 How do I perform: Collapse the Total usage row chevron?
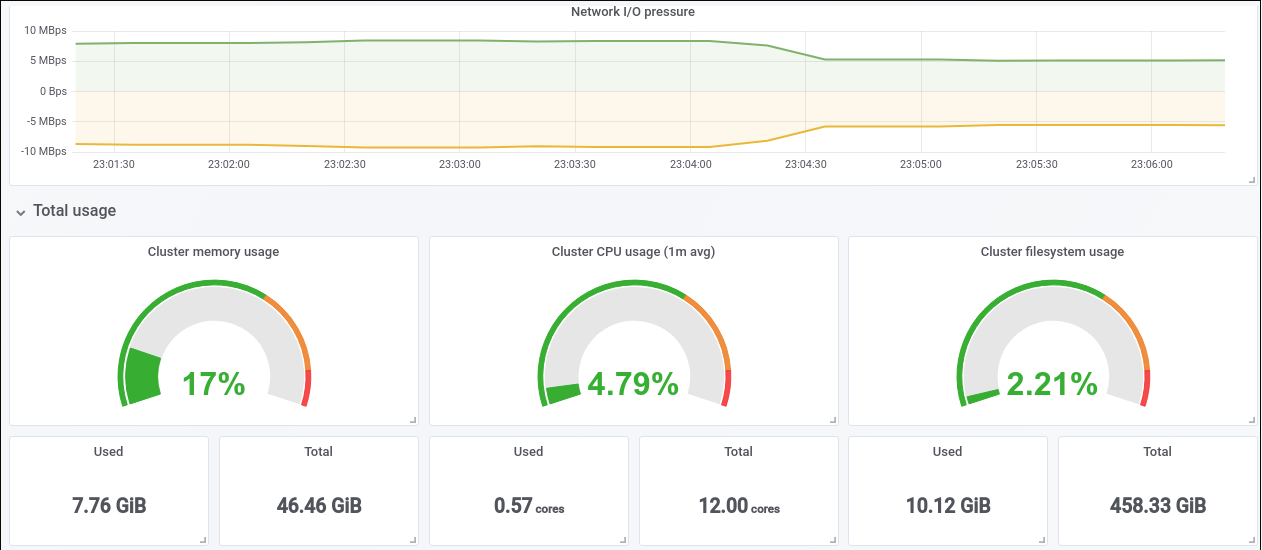[21, 212]
